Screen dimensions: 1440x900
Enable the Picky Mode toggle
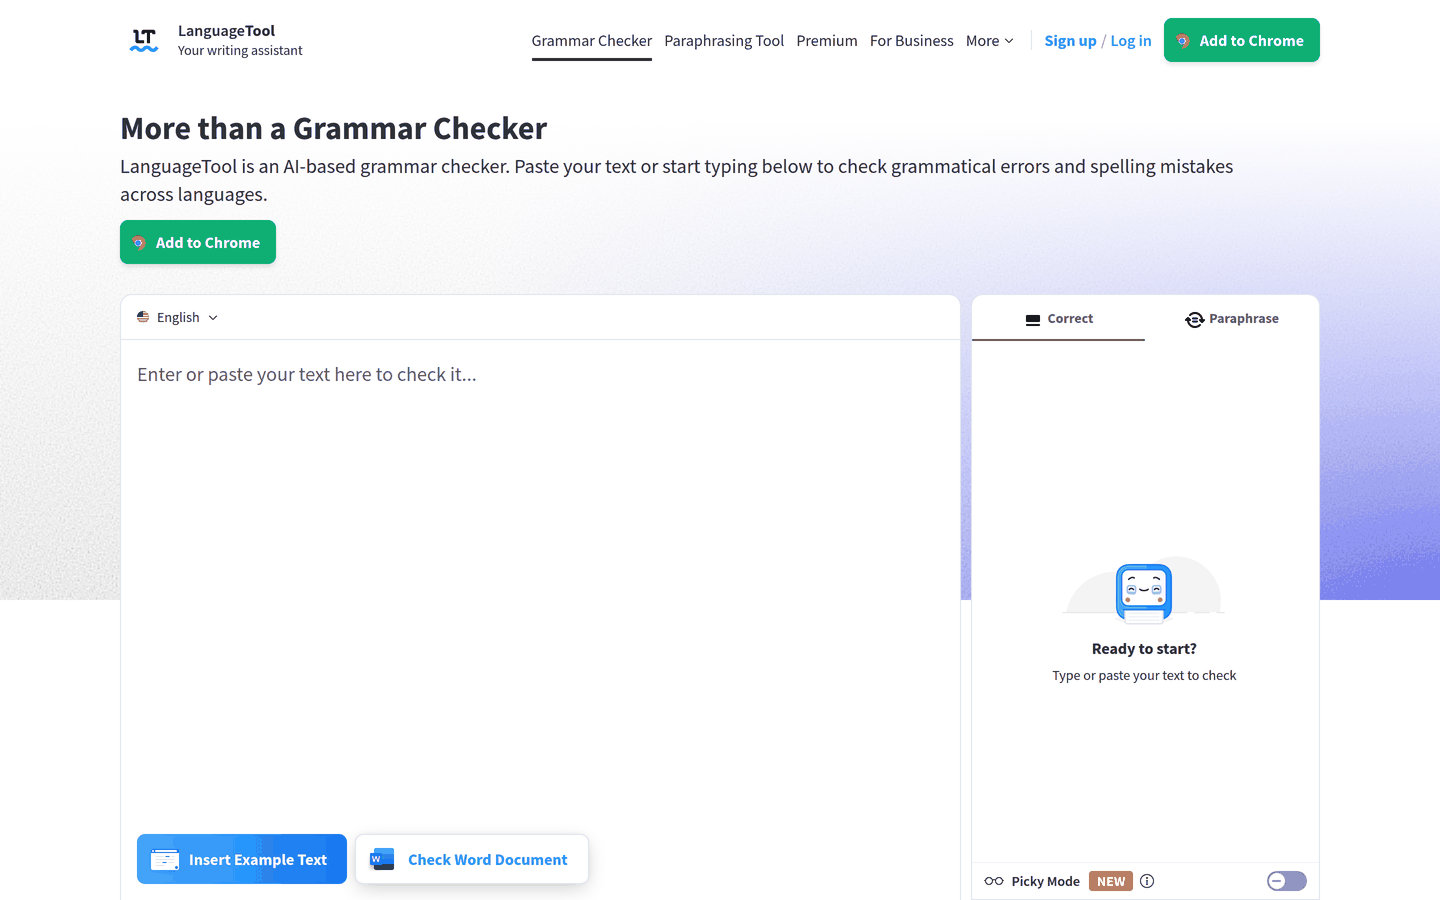(x=1287, y=881)
